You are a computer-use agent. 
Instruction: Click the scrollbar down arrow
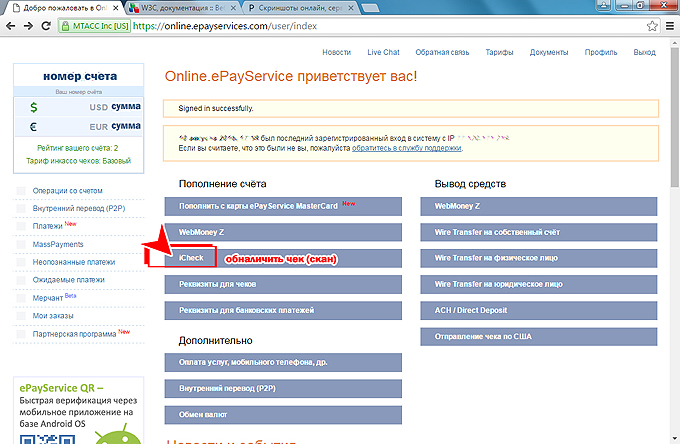click(674, 439)
